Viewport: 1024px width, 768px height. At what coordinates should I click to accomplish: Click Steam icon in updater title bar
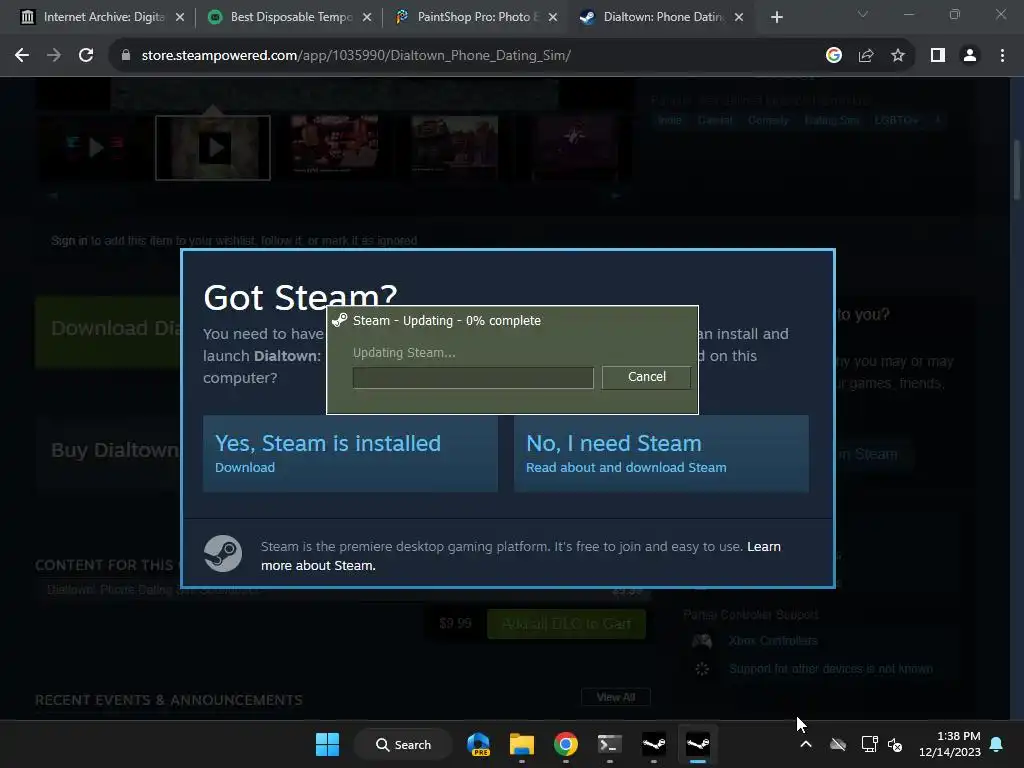(340, 320)
